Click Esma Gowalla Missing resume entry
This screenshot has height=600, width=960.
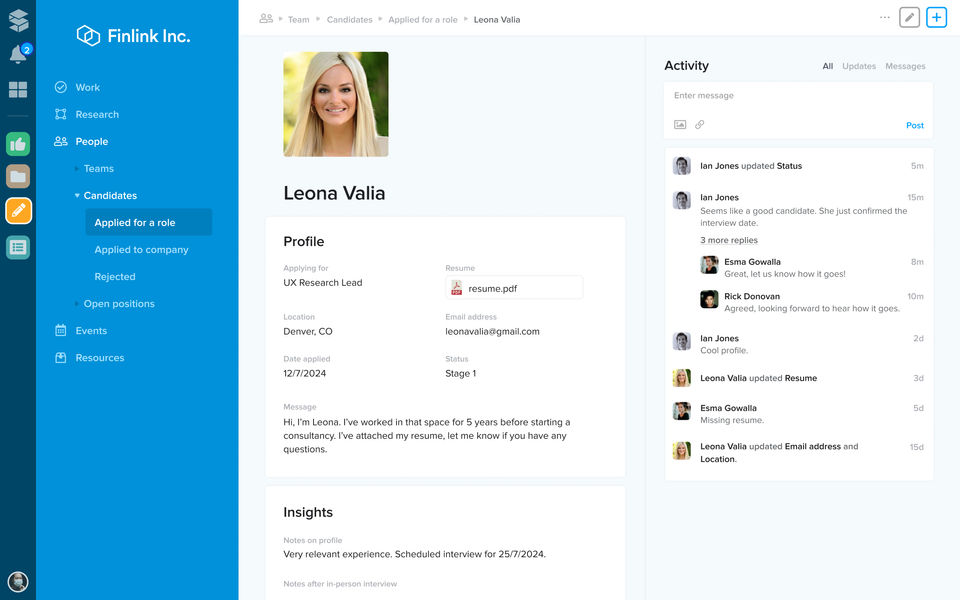[x=798, y=413]
